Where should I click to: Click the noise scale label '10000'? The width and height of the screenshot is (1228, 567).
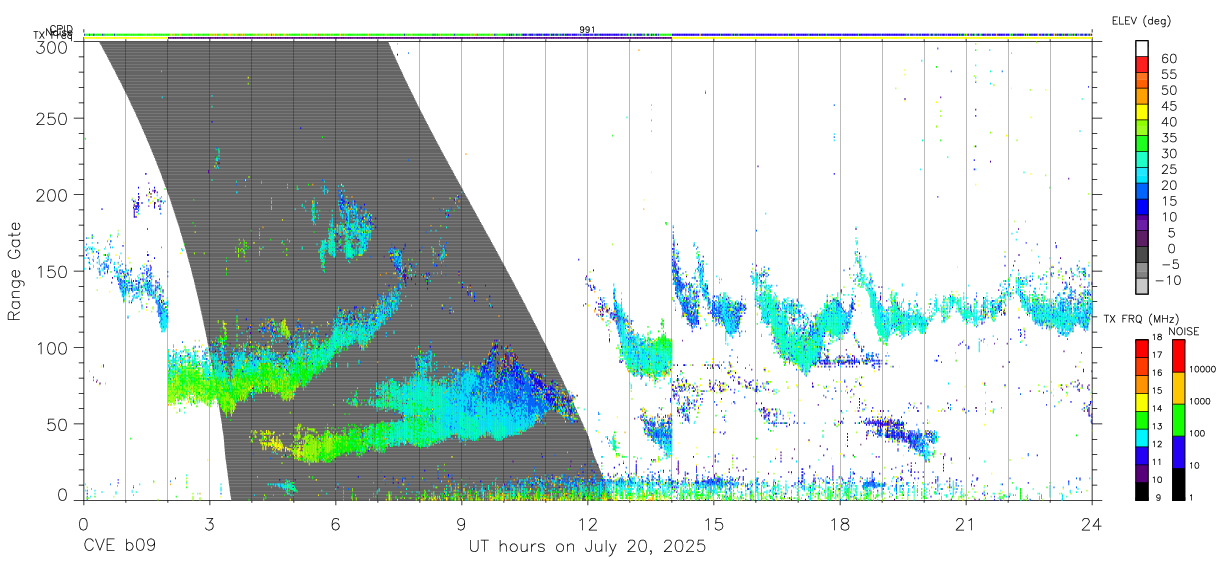[1202, 370]
